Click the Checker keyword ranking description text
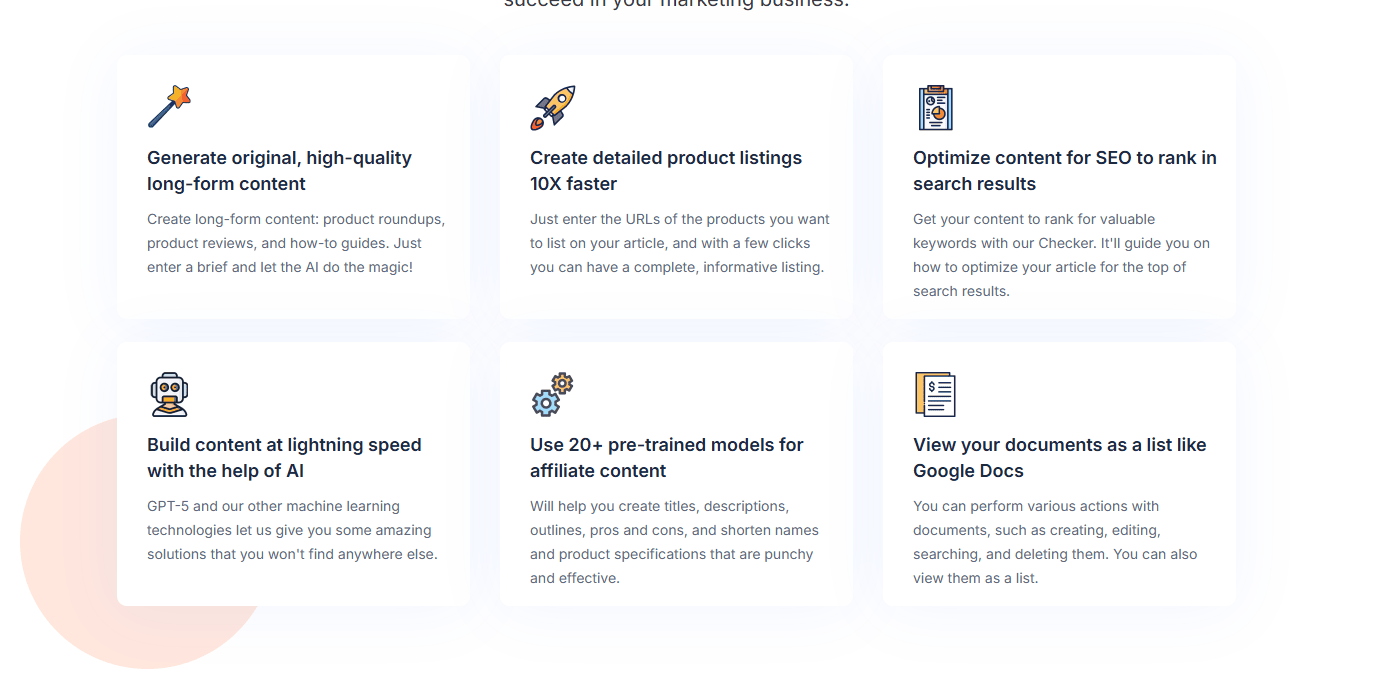1393x687 pixels. pyautogui.click(x=1061, y=255)
